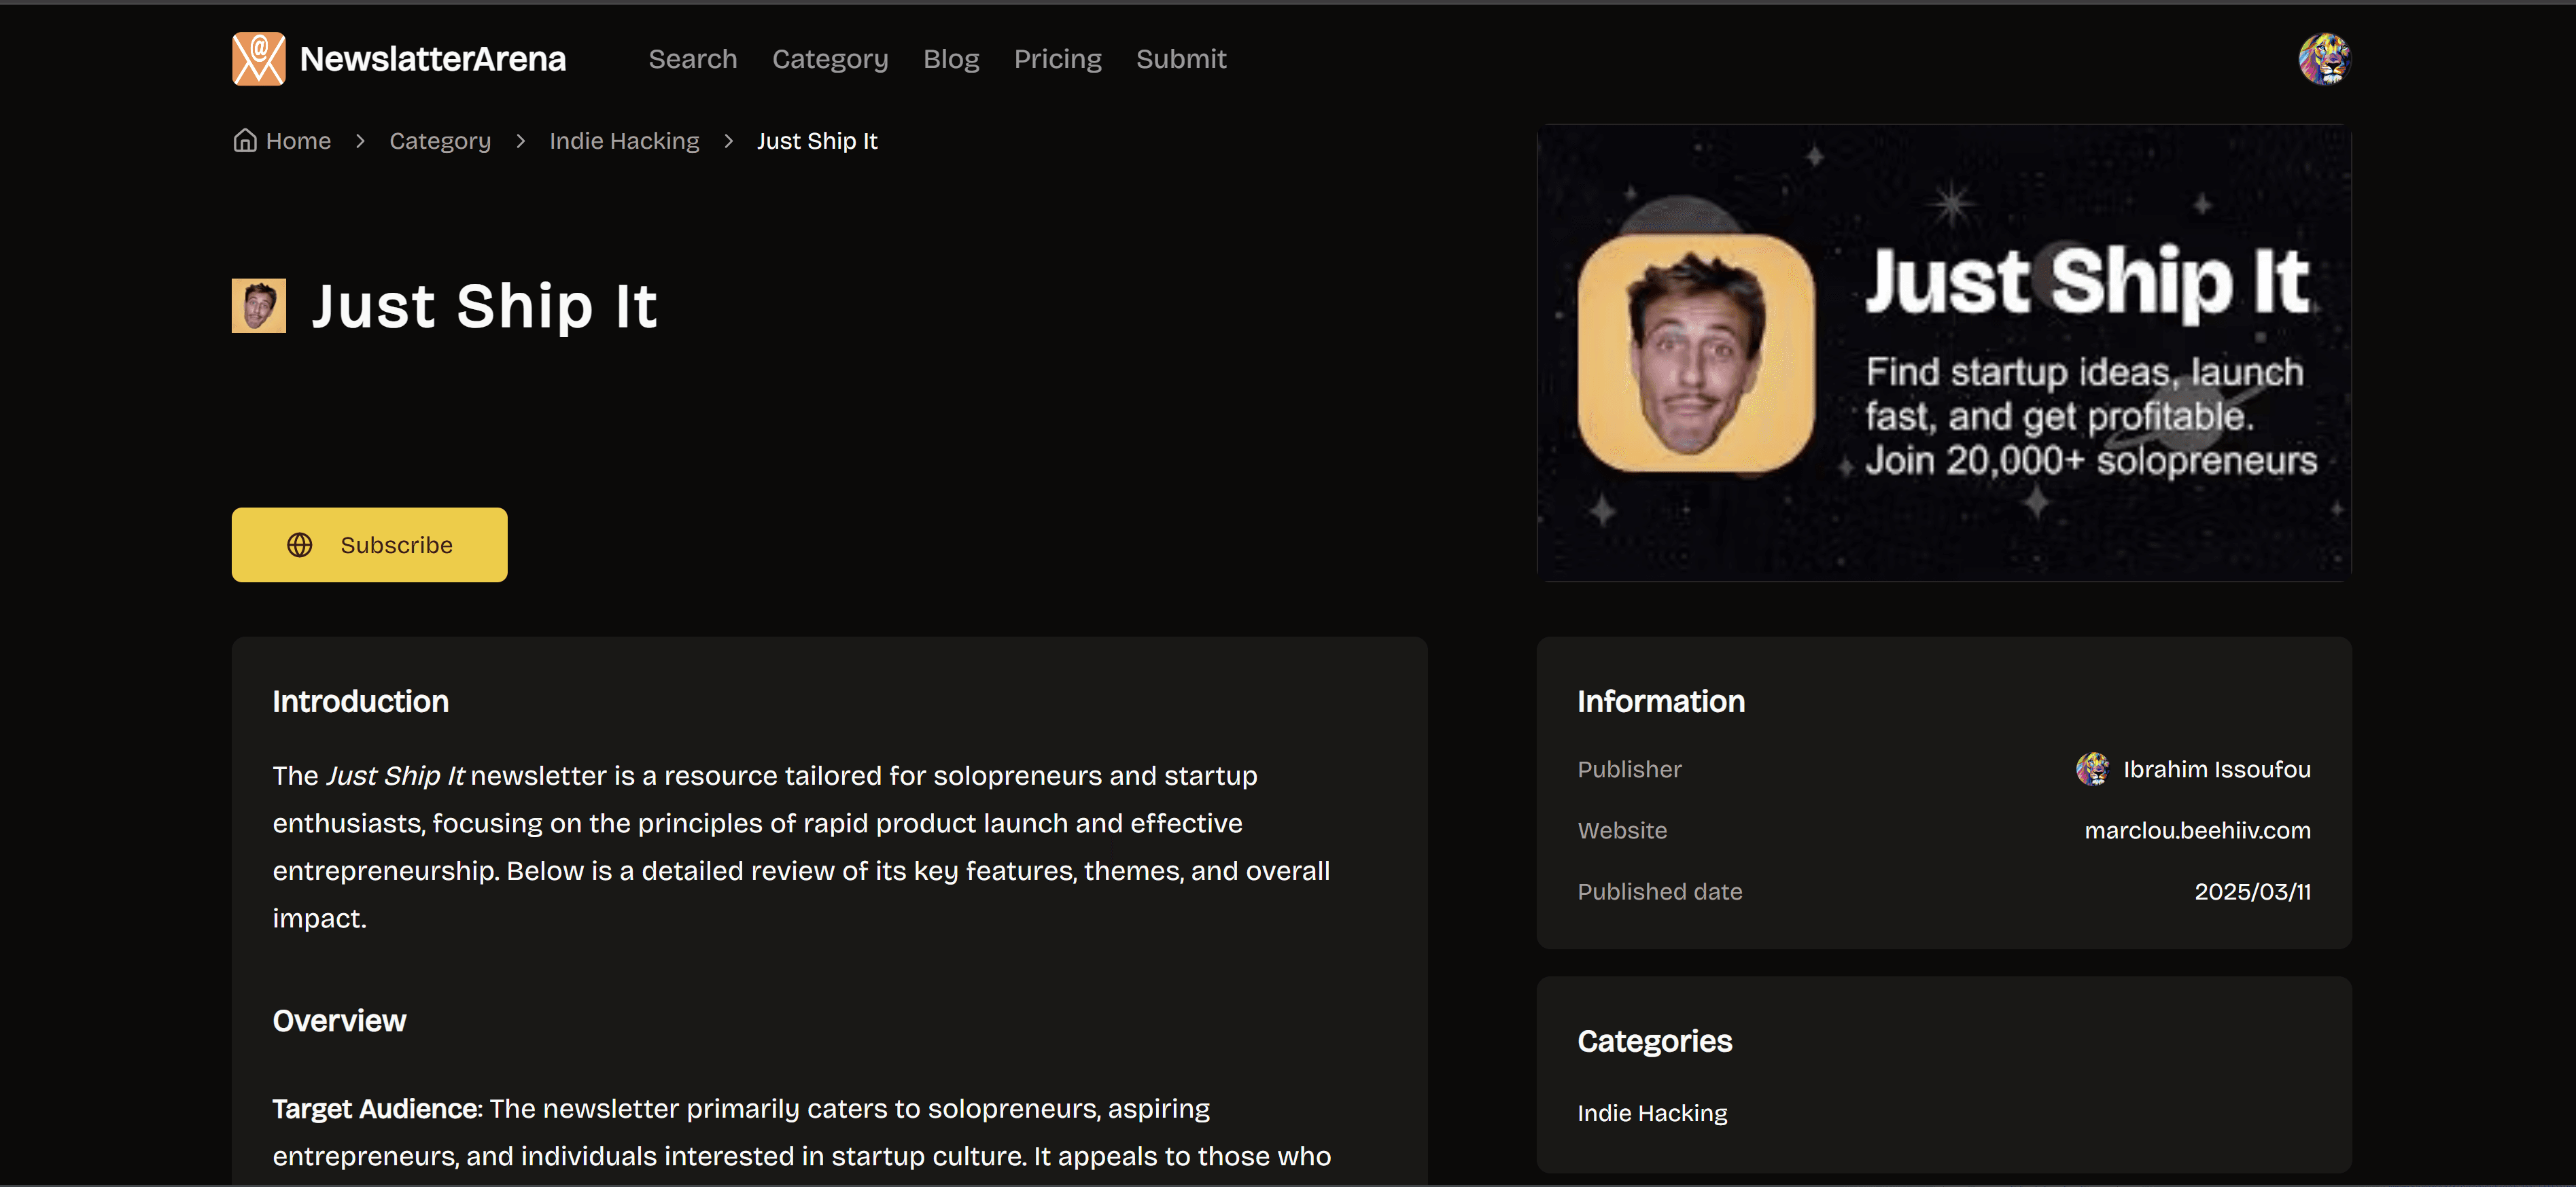Click the NewslatterArena site title text
The height and width of the screenshot is (1187, 2576).
(x=432, y=59)
